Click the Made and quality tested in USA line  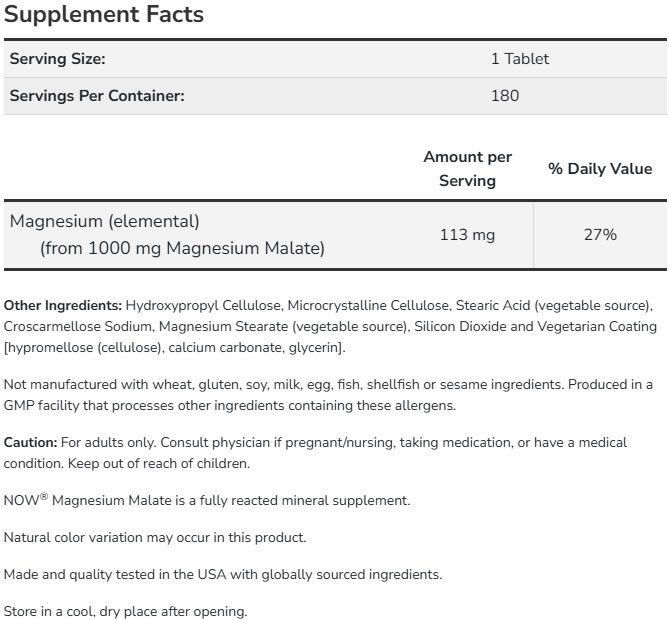point(222,574)
